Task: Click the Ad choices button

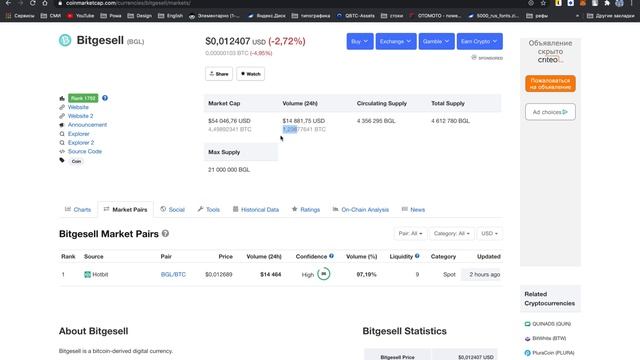Action: 550,112
